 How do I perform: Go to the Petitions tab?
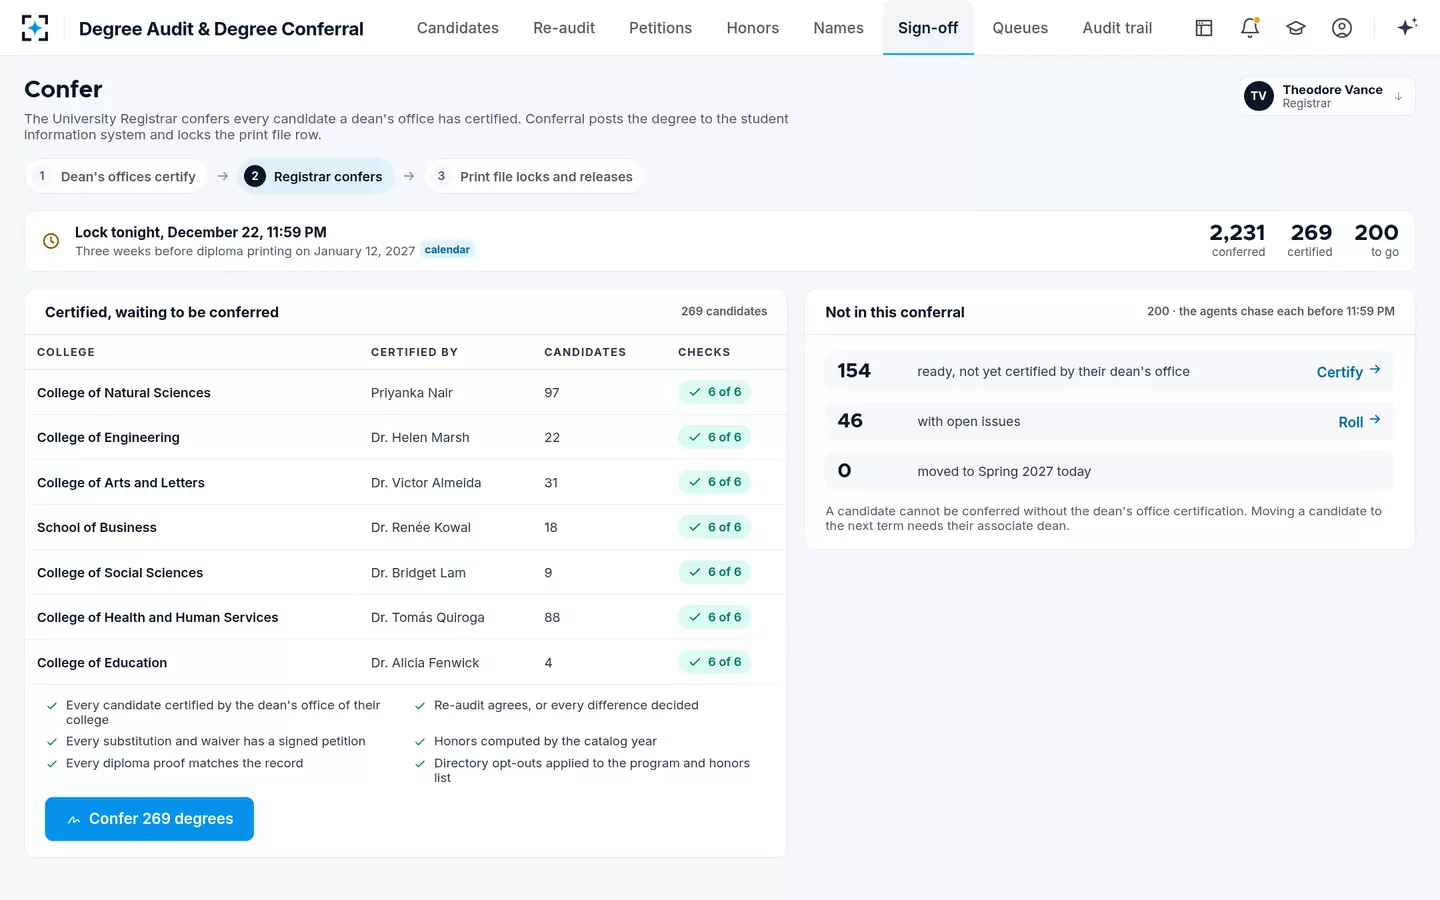[x=661, y=28]
